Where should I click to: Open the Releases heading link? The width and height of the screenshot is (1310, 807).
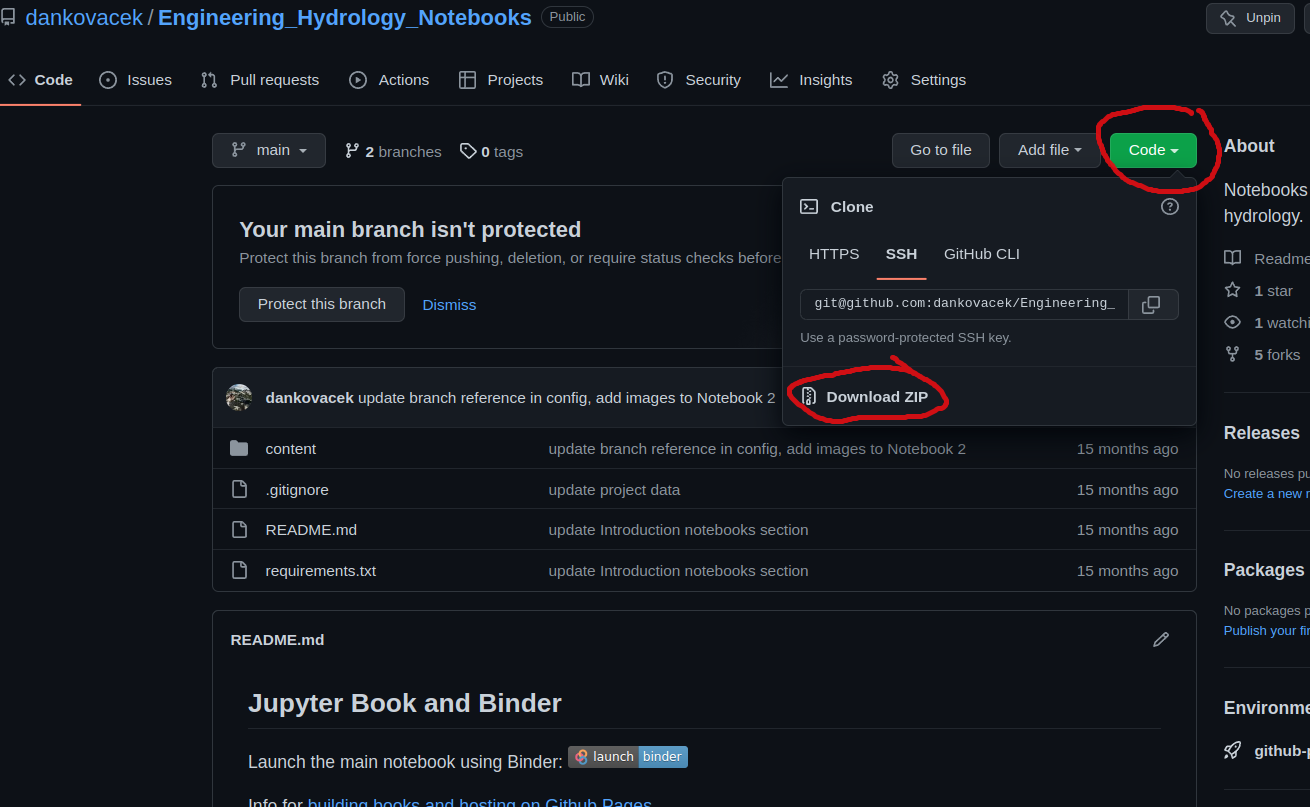1262,433
